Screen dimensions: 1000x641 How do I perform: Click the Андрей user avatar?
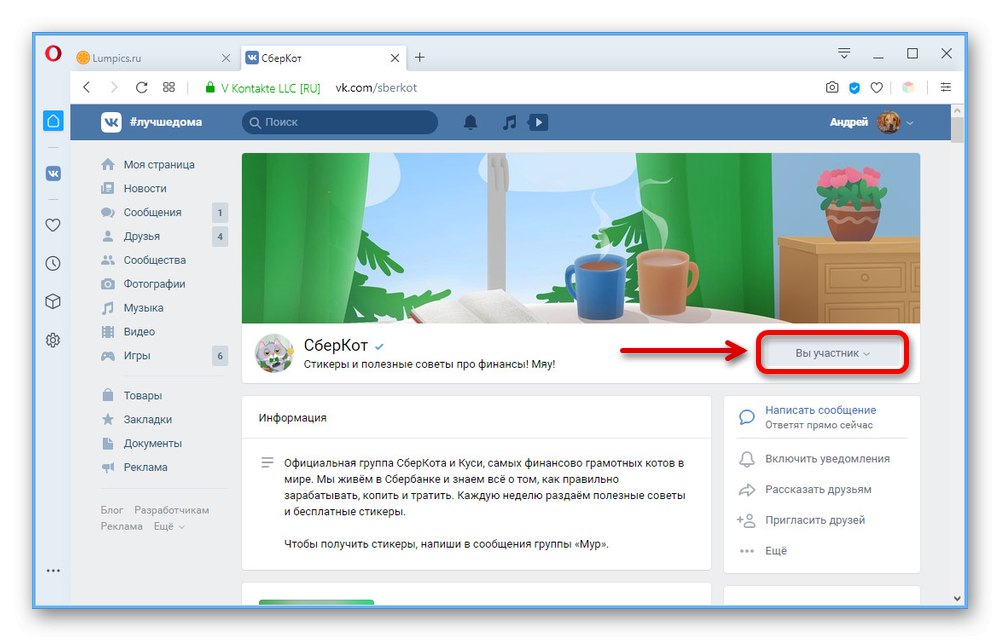click(x=888, y=122)
